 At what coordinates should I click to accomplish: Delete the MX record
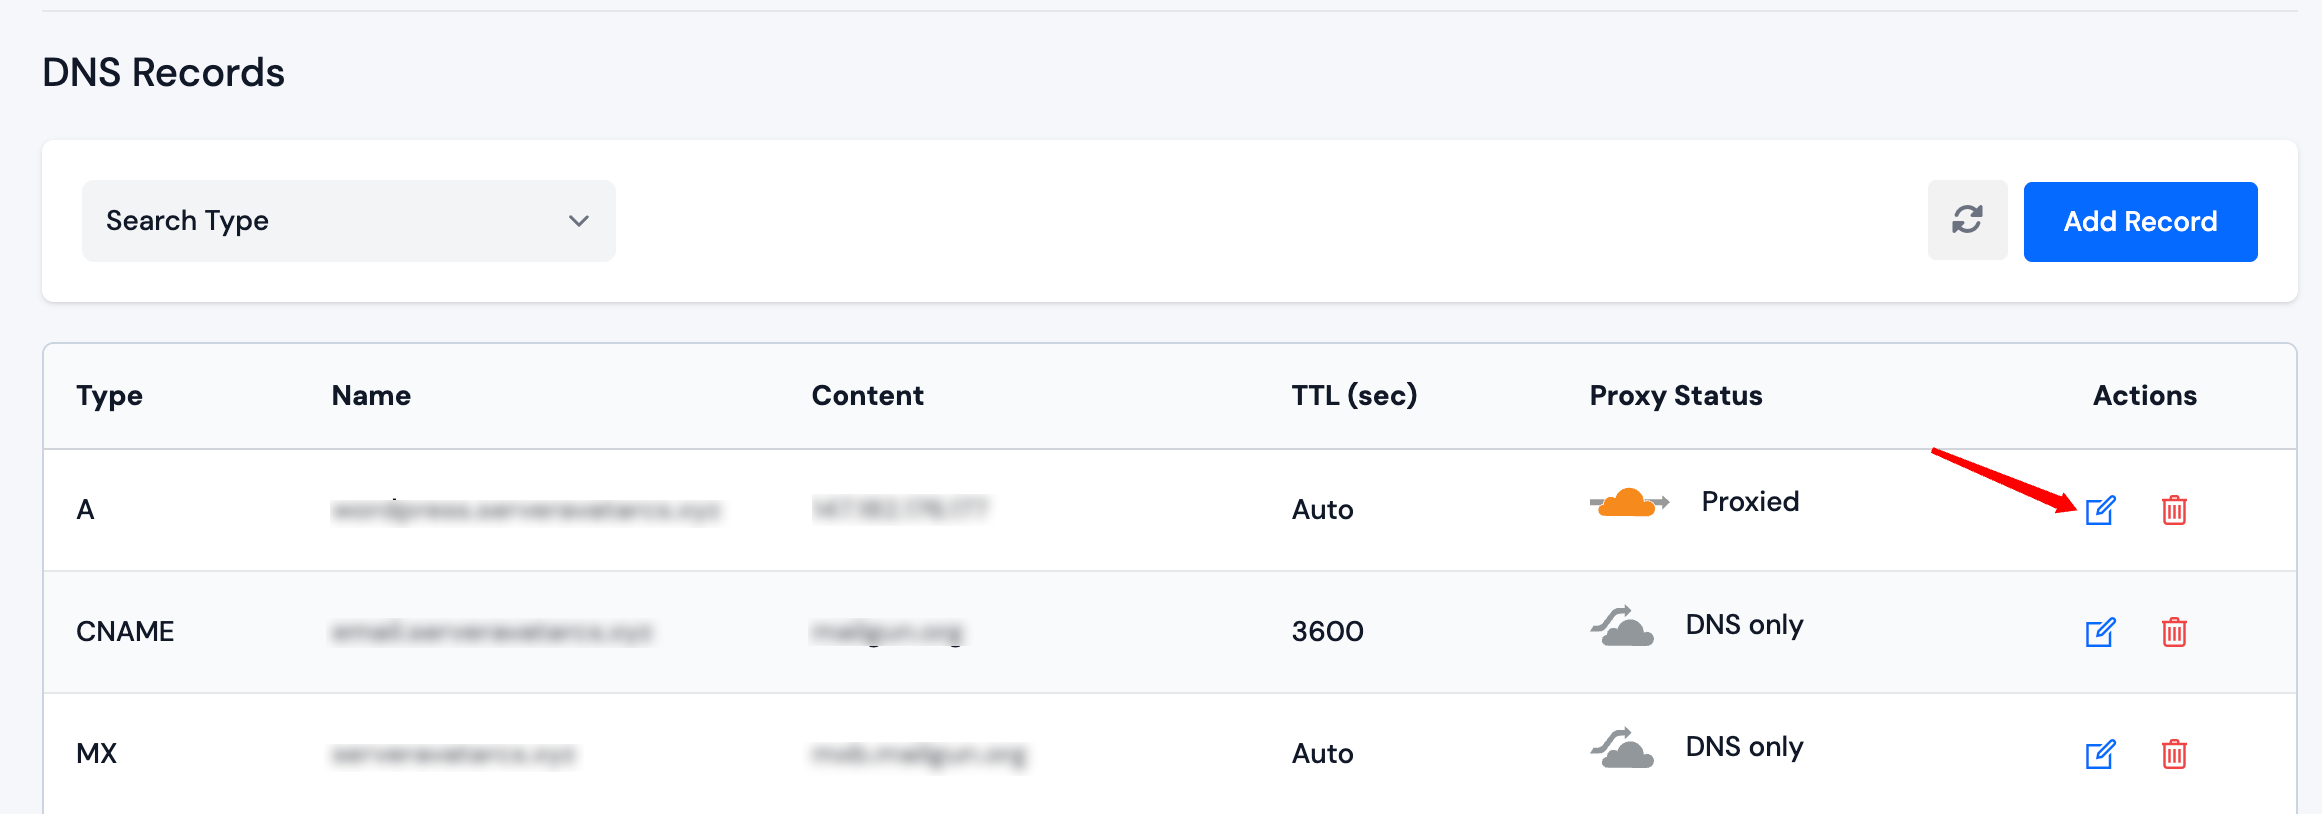2174,754
